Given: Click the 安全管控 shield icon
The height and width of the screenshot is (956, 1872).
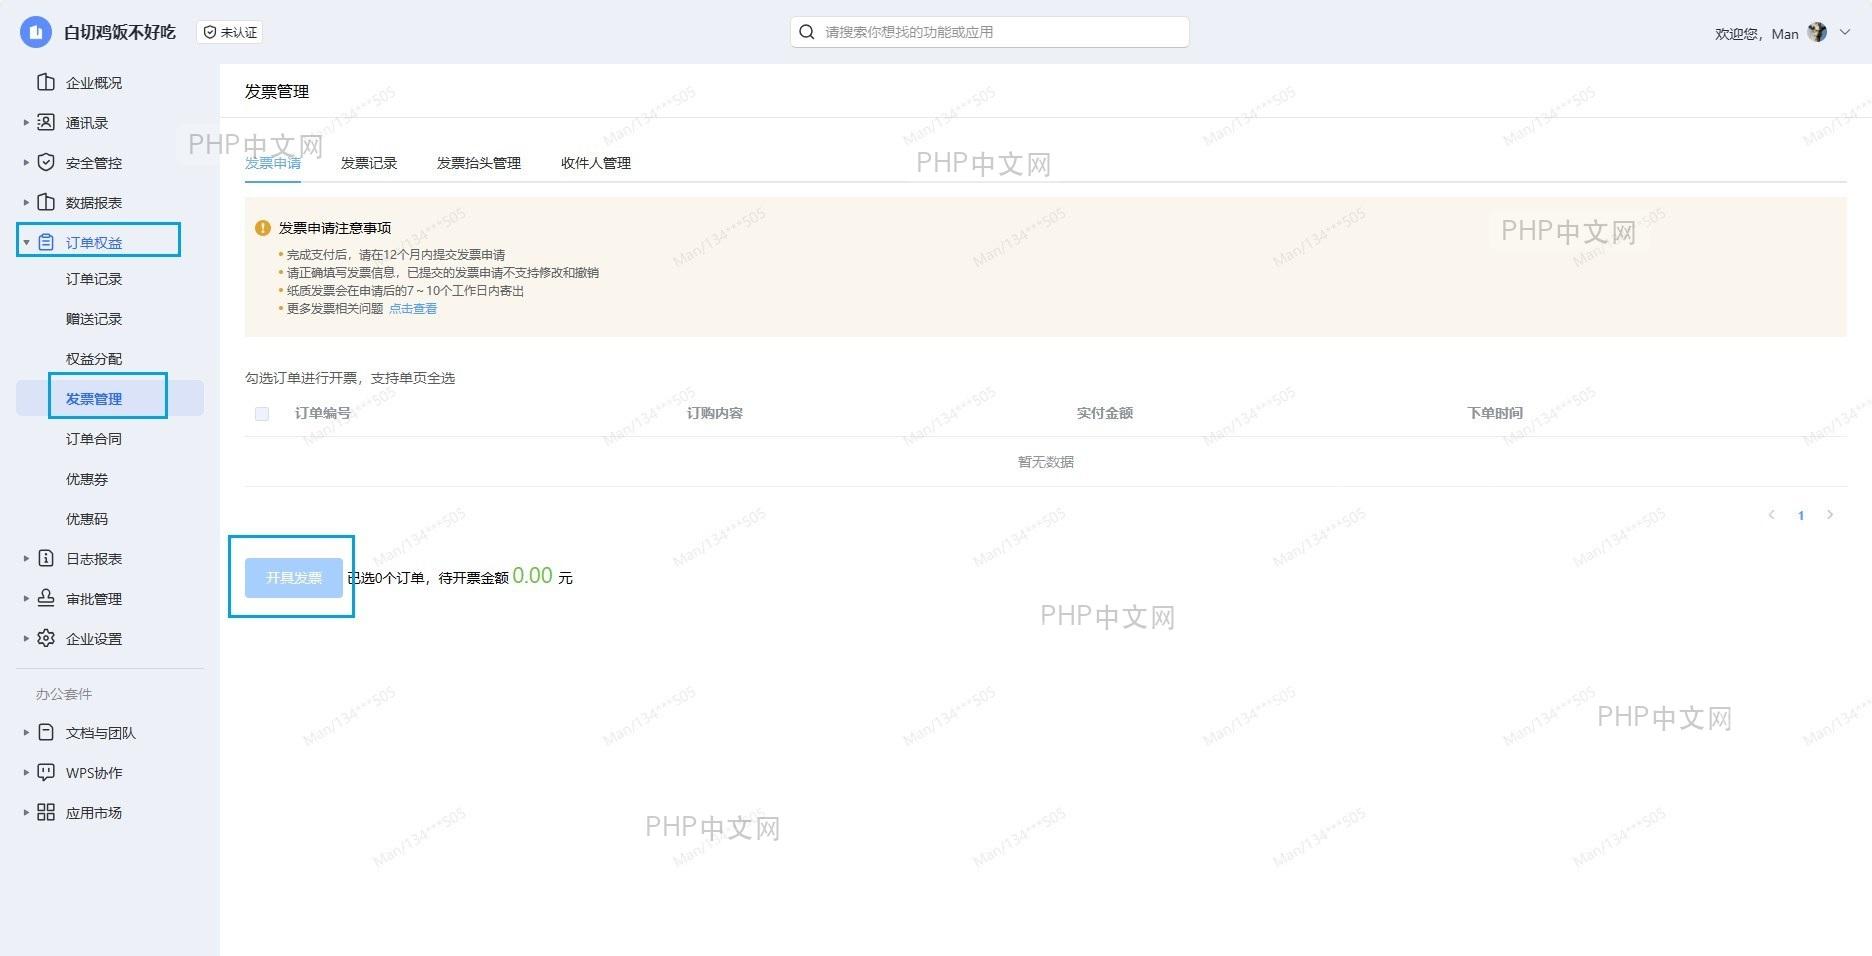Looking at the screenshot, I should point(46,162).
